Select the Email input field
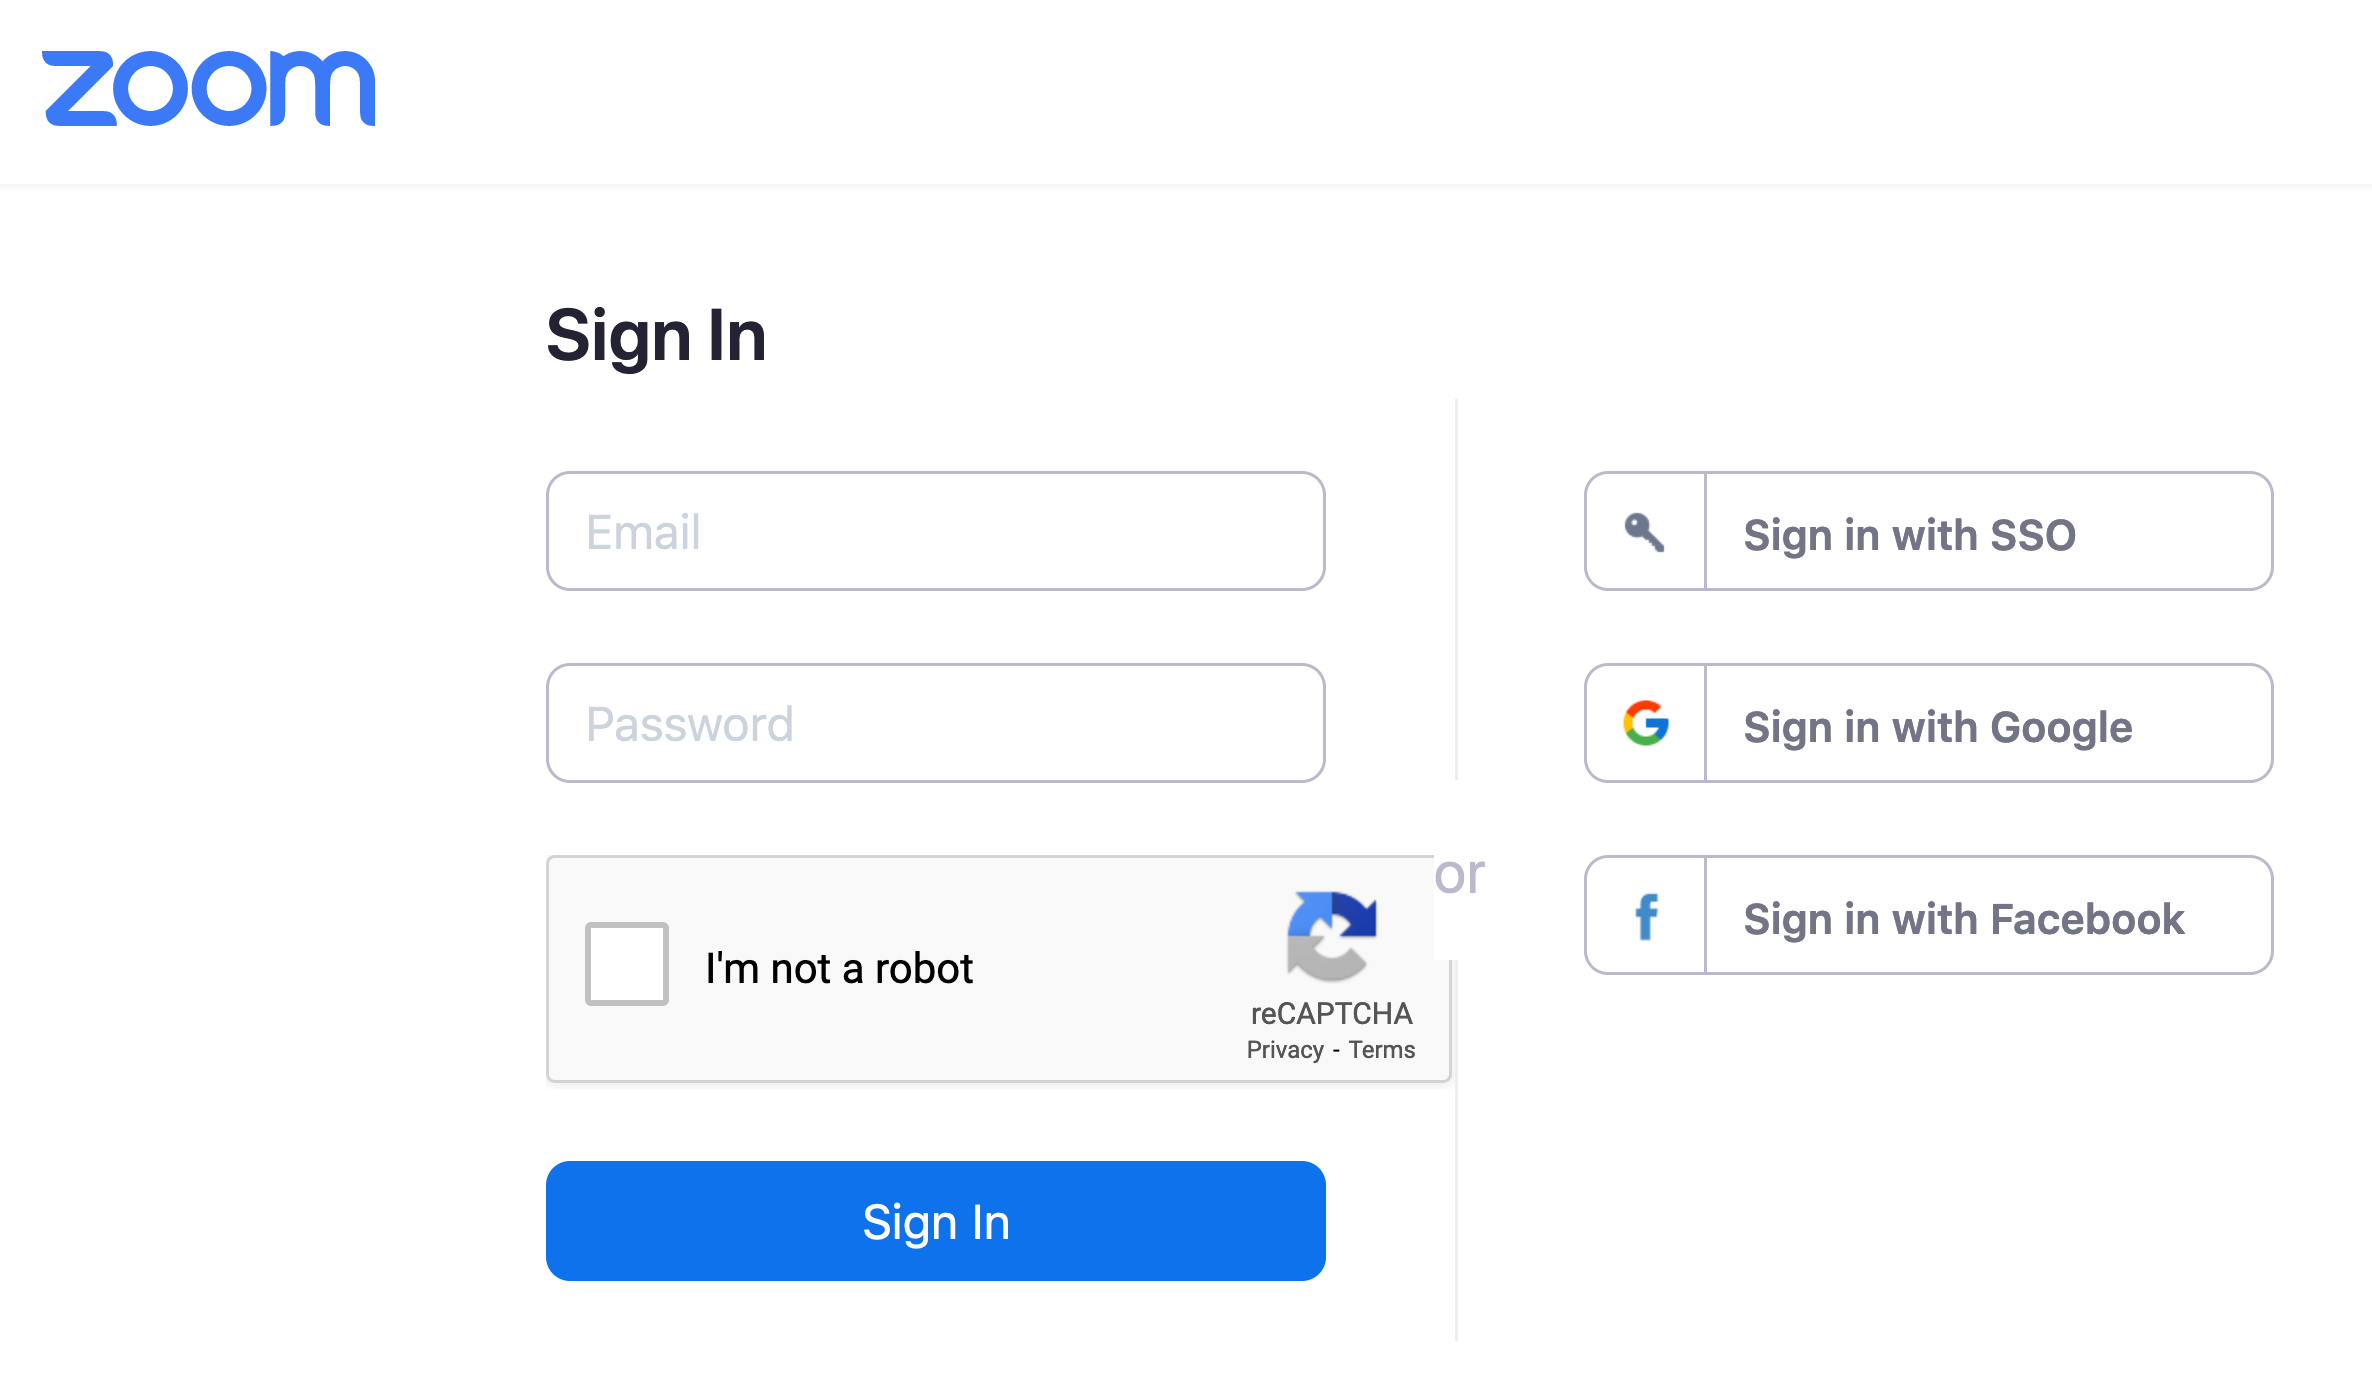This screenshot has width=2372, height=1392. pyautogui.click(x=936, y=530)
